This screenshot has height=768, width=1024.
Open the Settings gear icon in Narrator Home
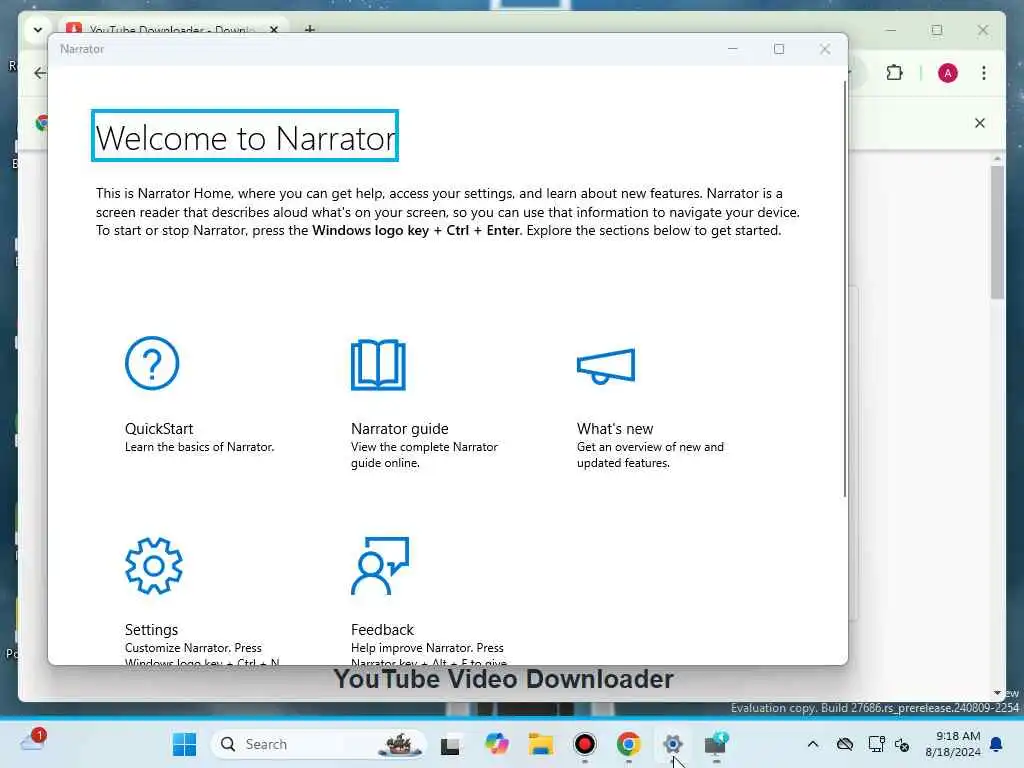[153, 566]
